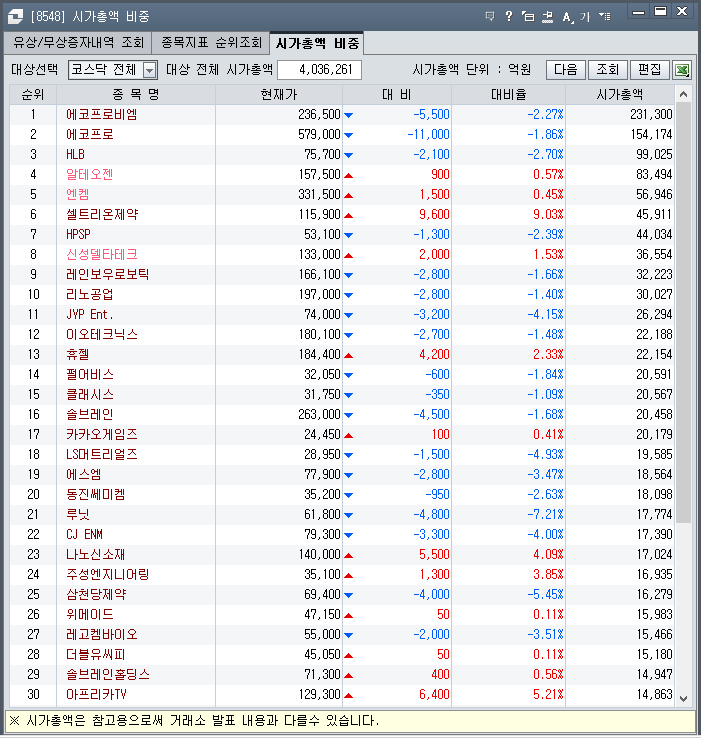This screenshot has height=738, width=701.
Task: Select stock 동진쎄미켐 in the list
Action: (96, 495)
